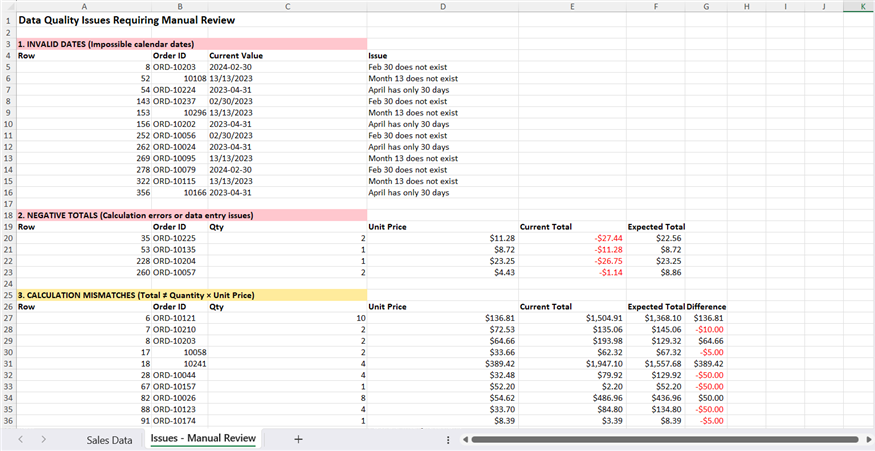Click order ID 10058 cell
The image size is (875, 451).
tap(195, 353)
